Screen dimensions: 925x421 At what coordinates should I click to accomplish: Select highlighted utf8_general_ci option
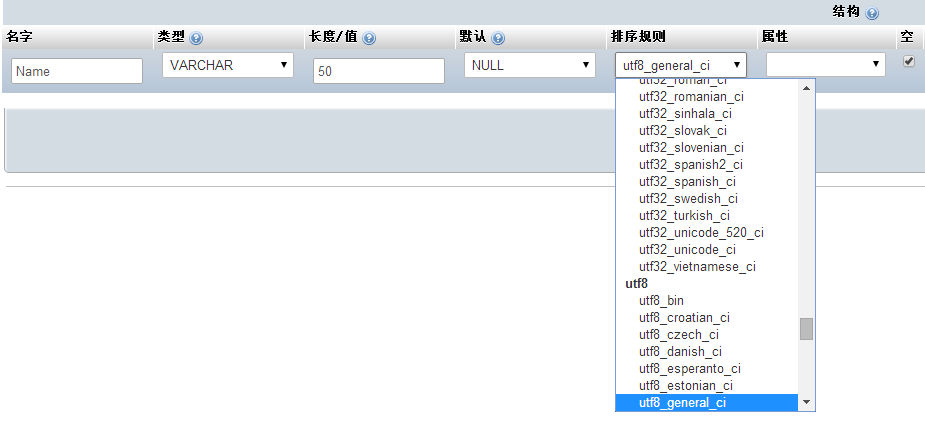point(707,403)
